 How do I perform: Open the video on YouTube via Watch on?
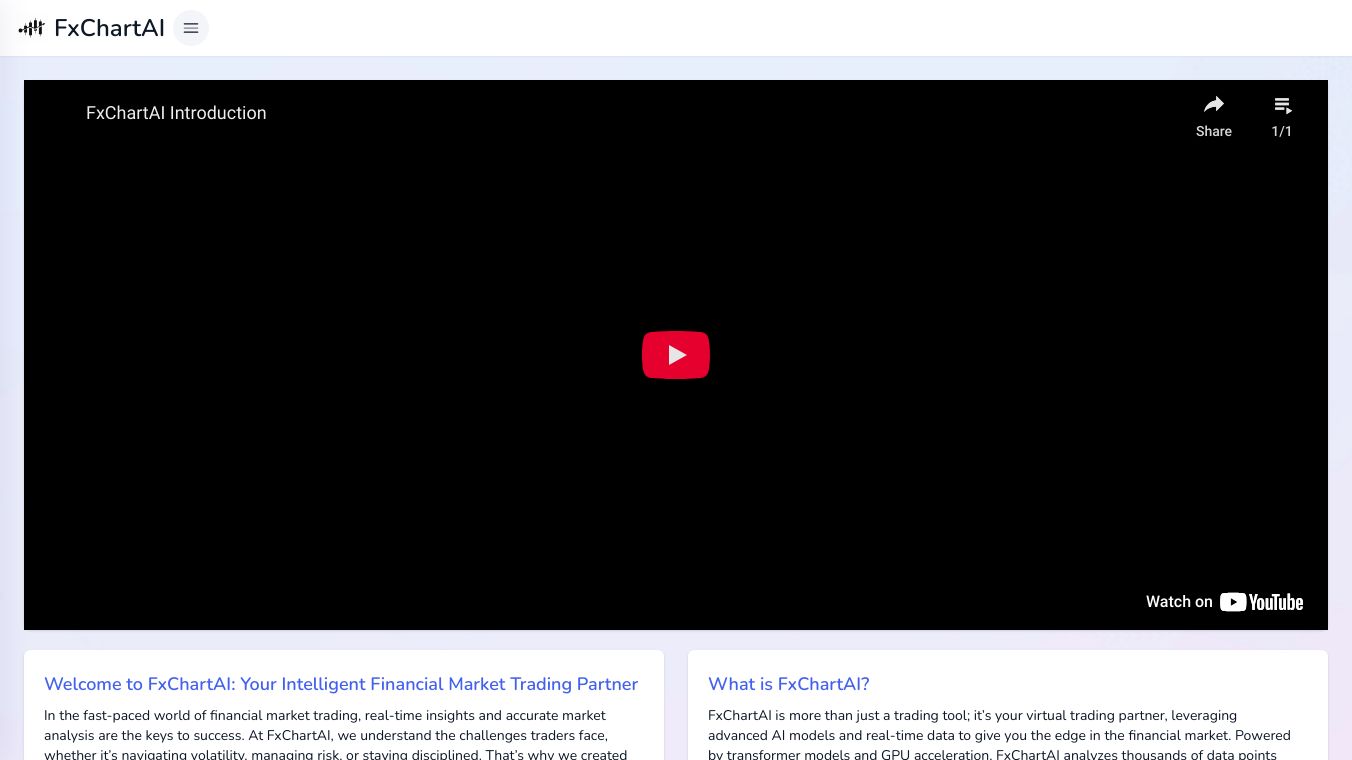(1225, 602)
